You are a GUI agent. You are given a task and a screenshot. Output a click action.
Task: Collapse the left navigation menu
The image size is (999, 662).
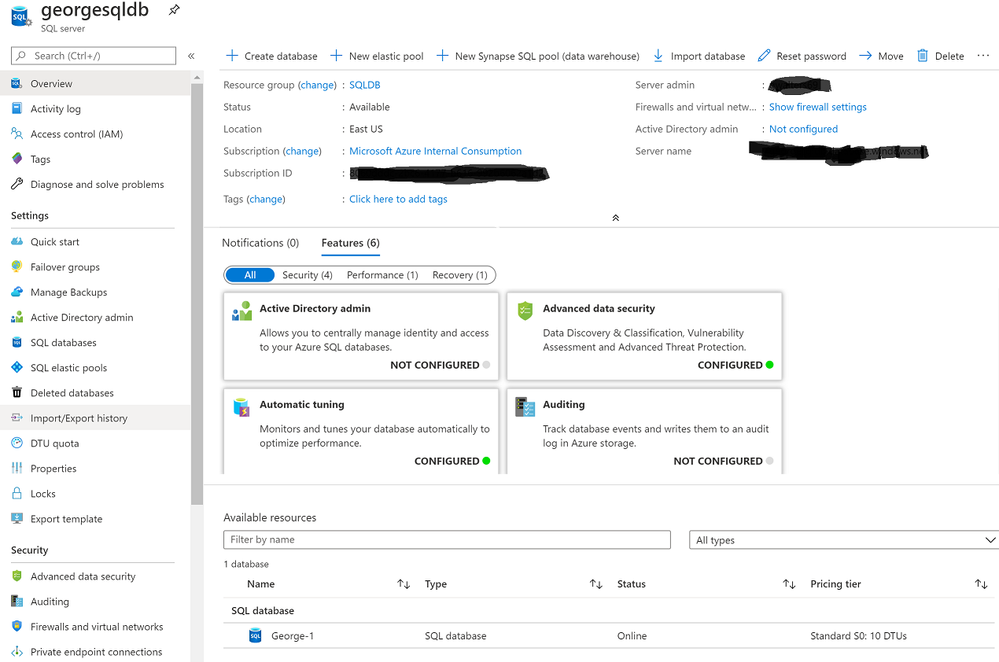pyautogui.click(x=191, y=56)
